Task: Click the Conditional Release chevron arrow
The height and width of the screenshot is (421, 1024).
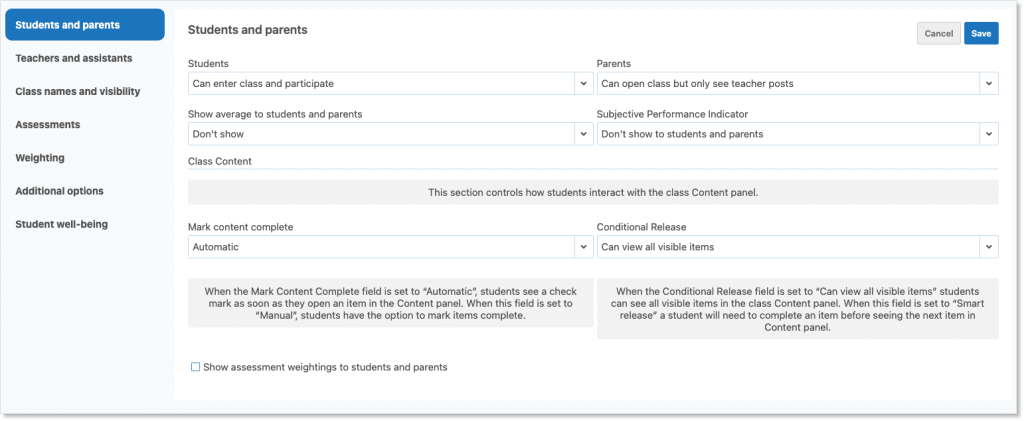Action: [987, 246]
